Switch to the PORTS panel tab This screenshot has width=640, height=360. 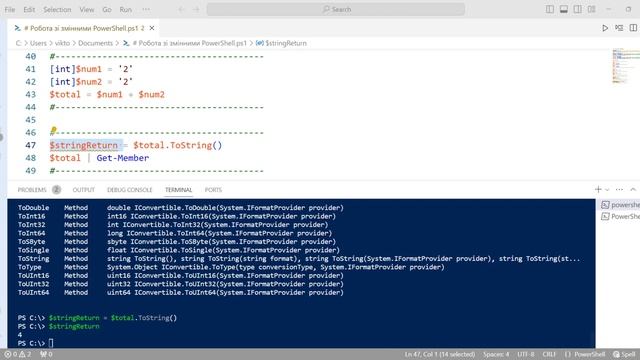tap(213, 190)
